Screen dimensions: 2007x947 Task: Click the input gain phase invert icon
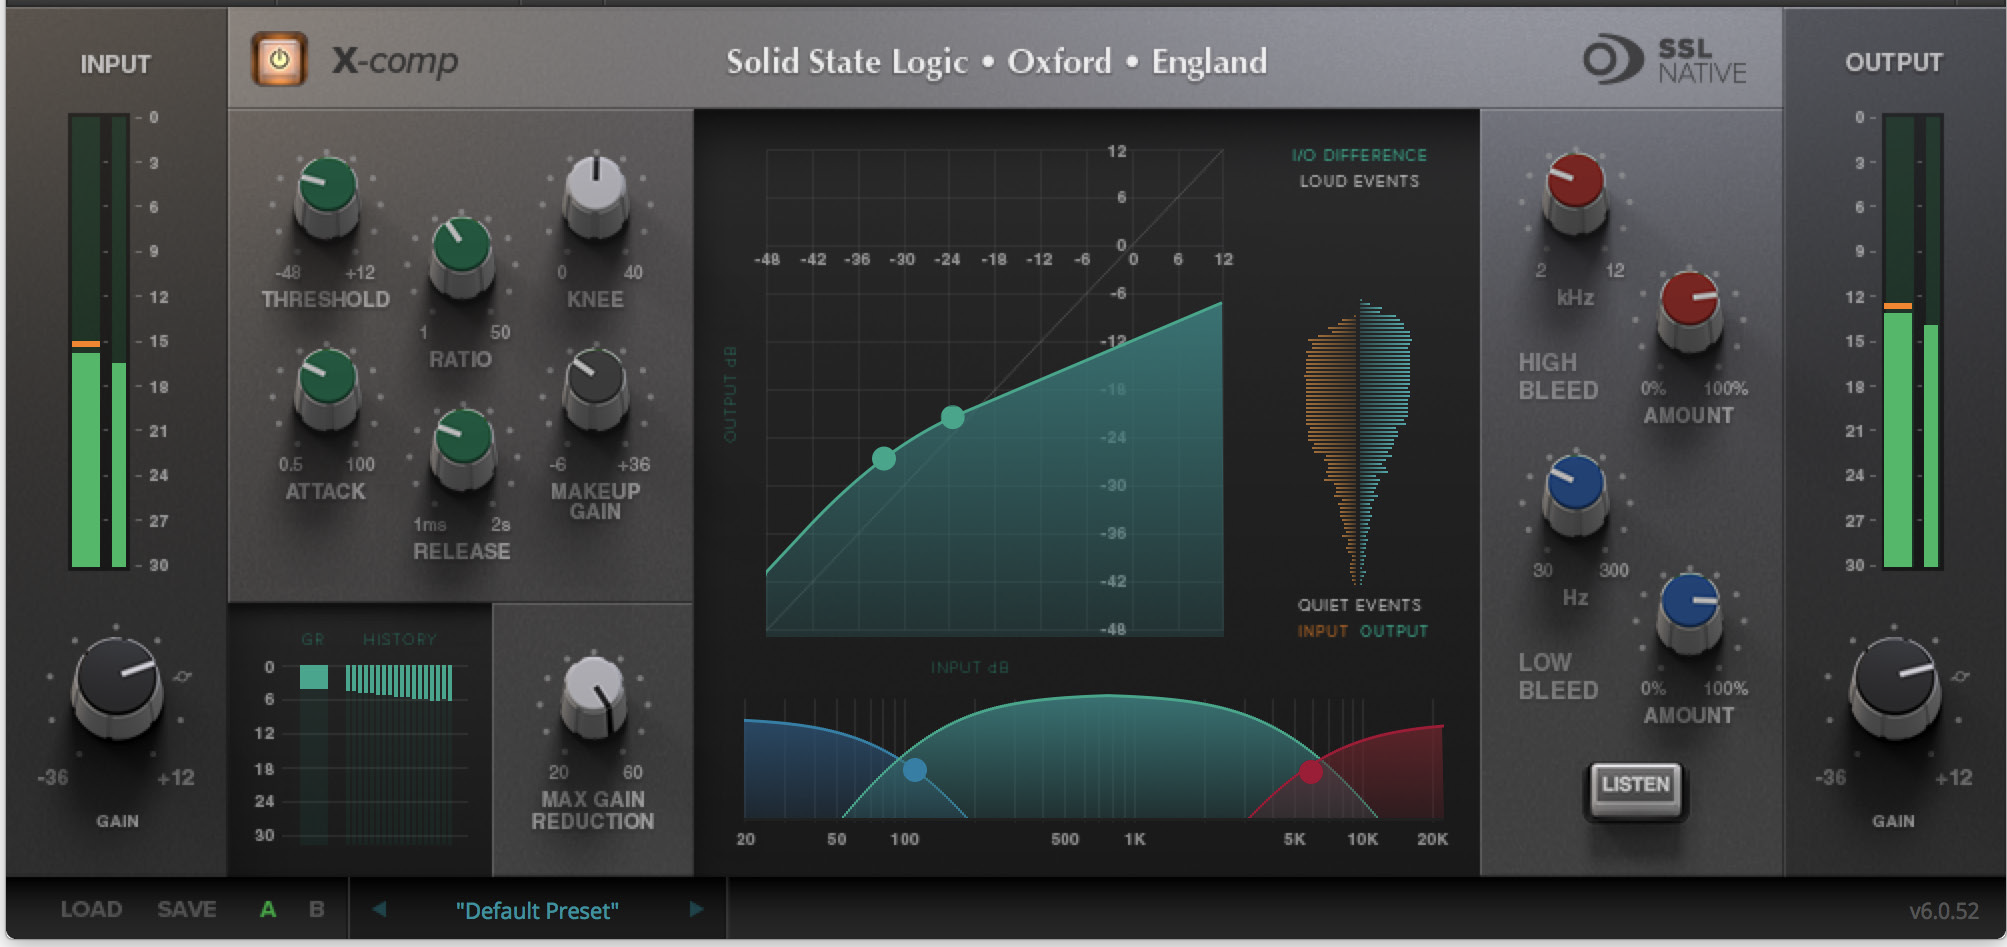point(182,677)
